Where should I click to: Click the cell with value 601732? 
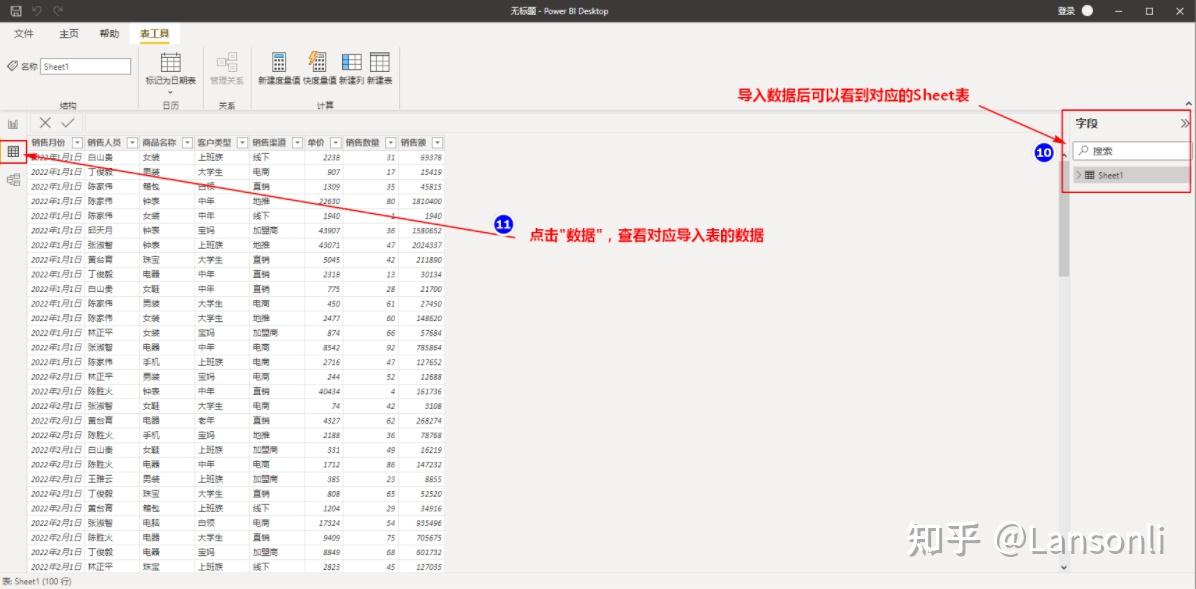coord(421,552)
